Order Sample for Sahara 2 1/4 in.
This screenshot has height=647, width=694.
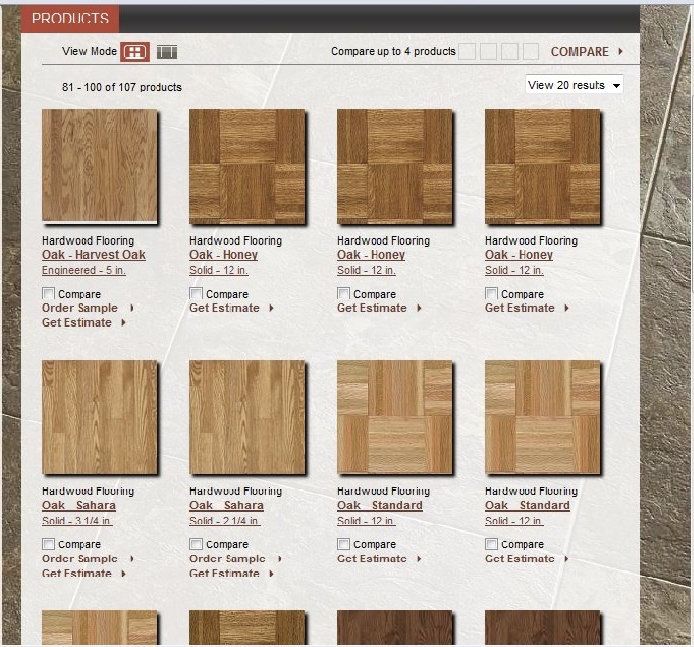click(227, 559)
